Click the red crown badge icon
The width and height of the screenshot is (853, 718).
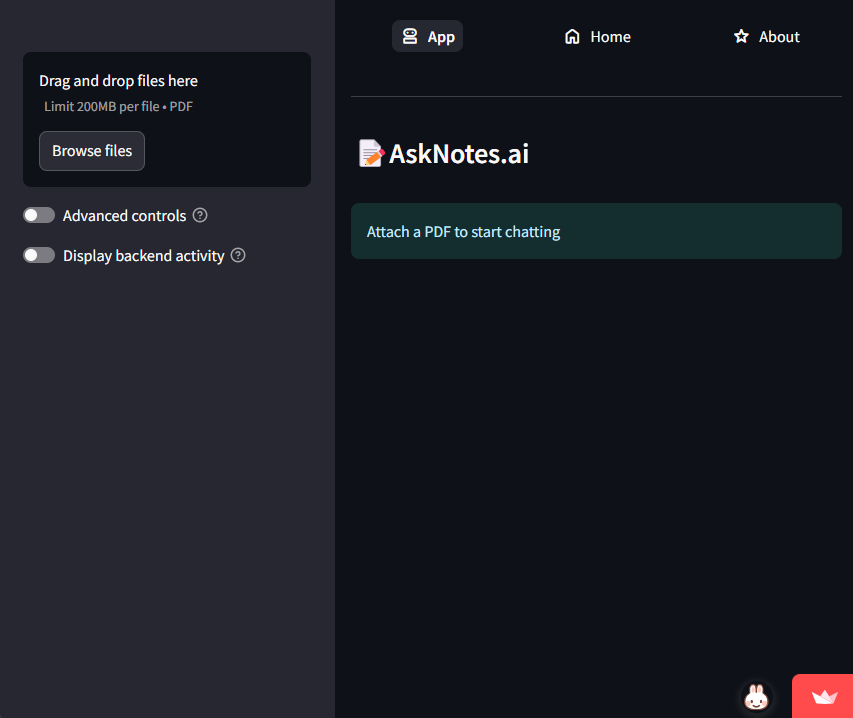[824, 697]
